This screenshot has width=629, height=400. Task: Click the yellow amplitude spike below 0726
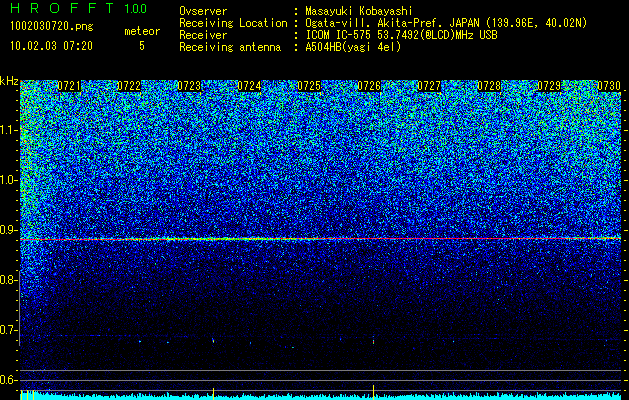click(373, 392)
